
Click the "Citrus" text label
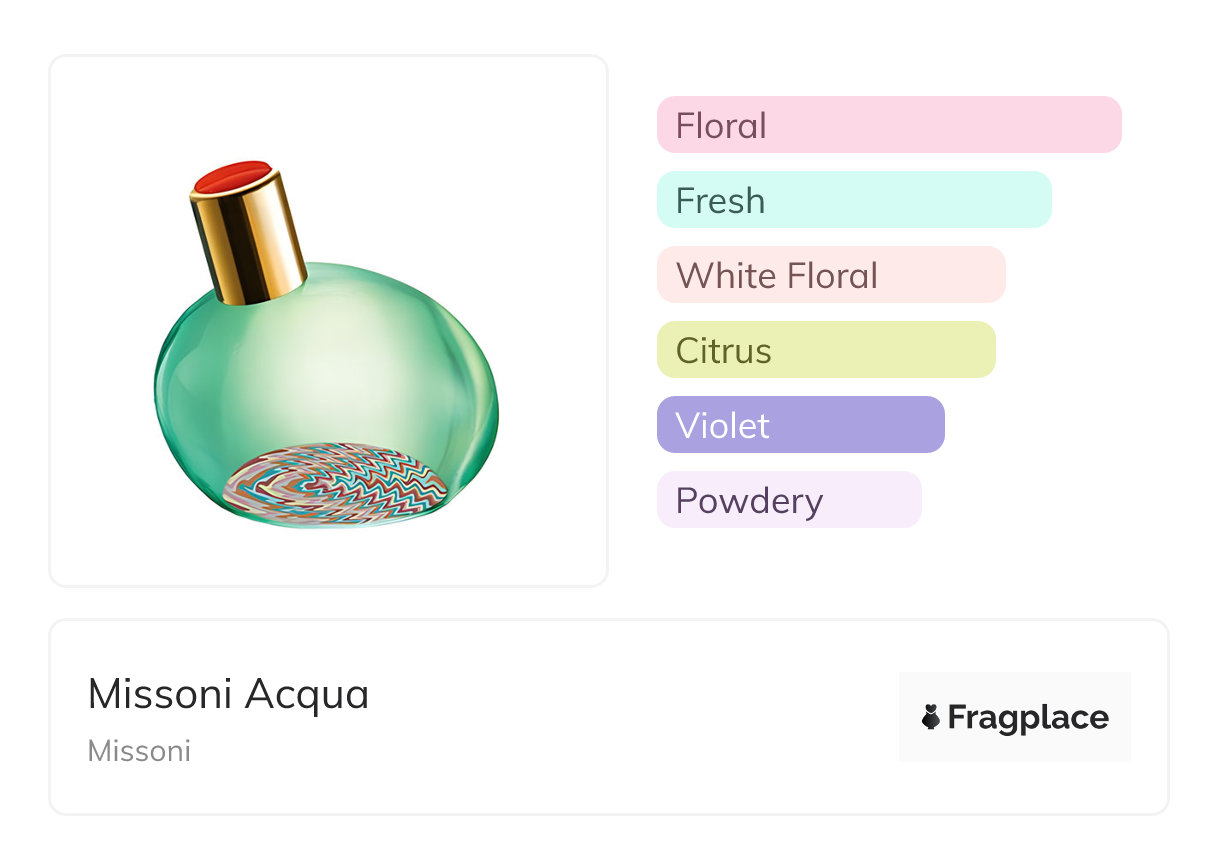(724, 351)
